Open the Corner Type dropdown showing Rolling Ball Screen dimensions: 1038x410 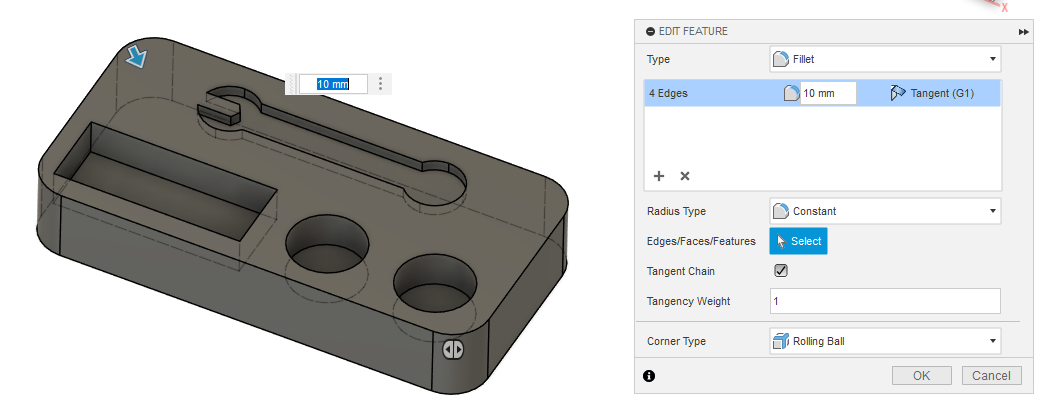pyautogui.click(x=885, y=341)
